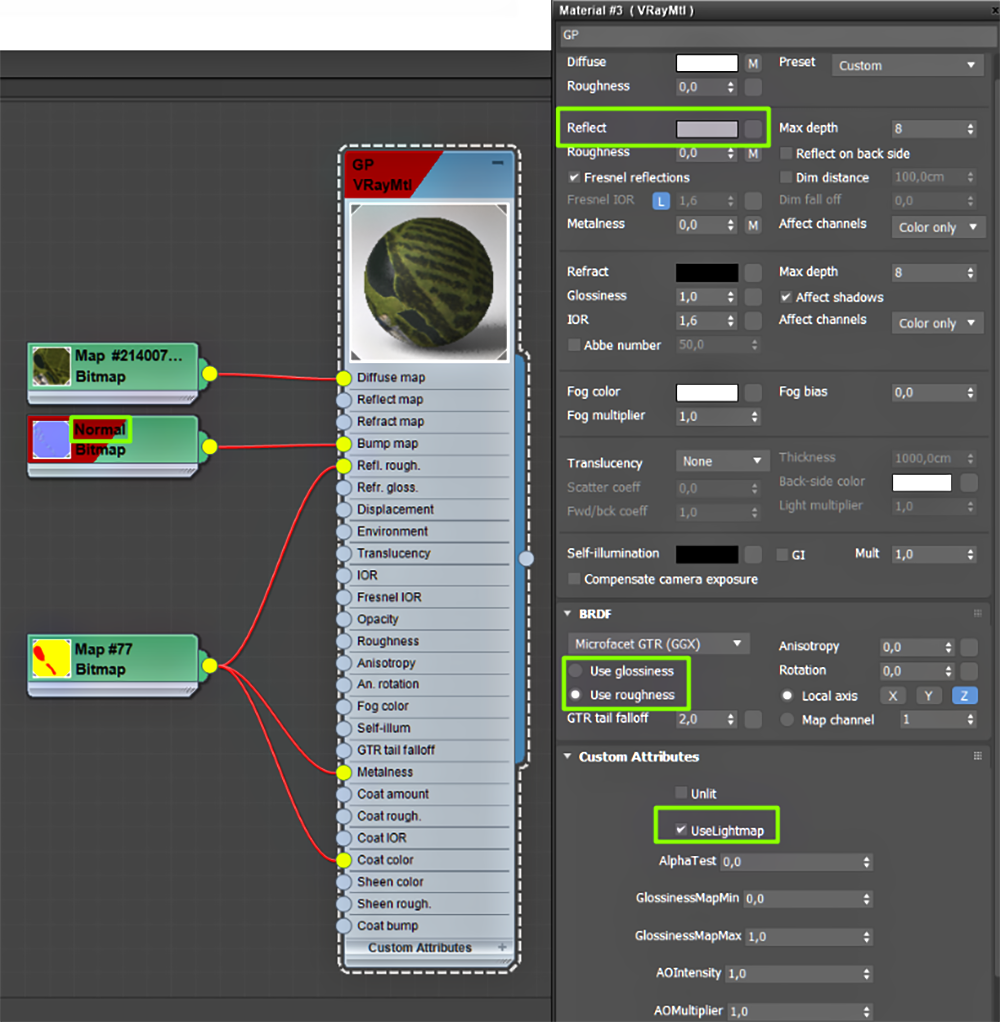Select the Use glossiness radio button
This screenshot has height=1022, width=1000.
576,671
